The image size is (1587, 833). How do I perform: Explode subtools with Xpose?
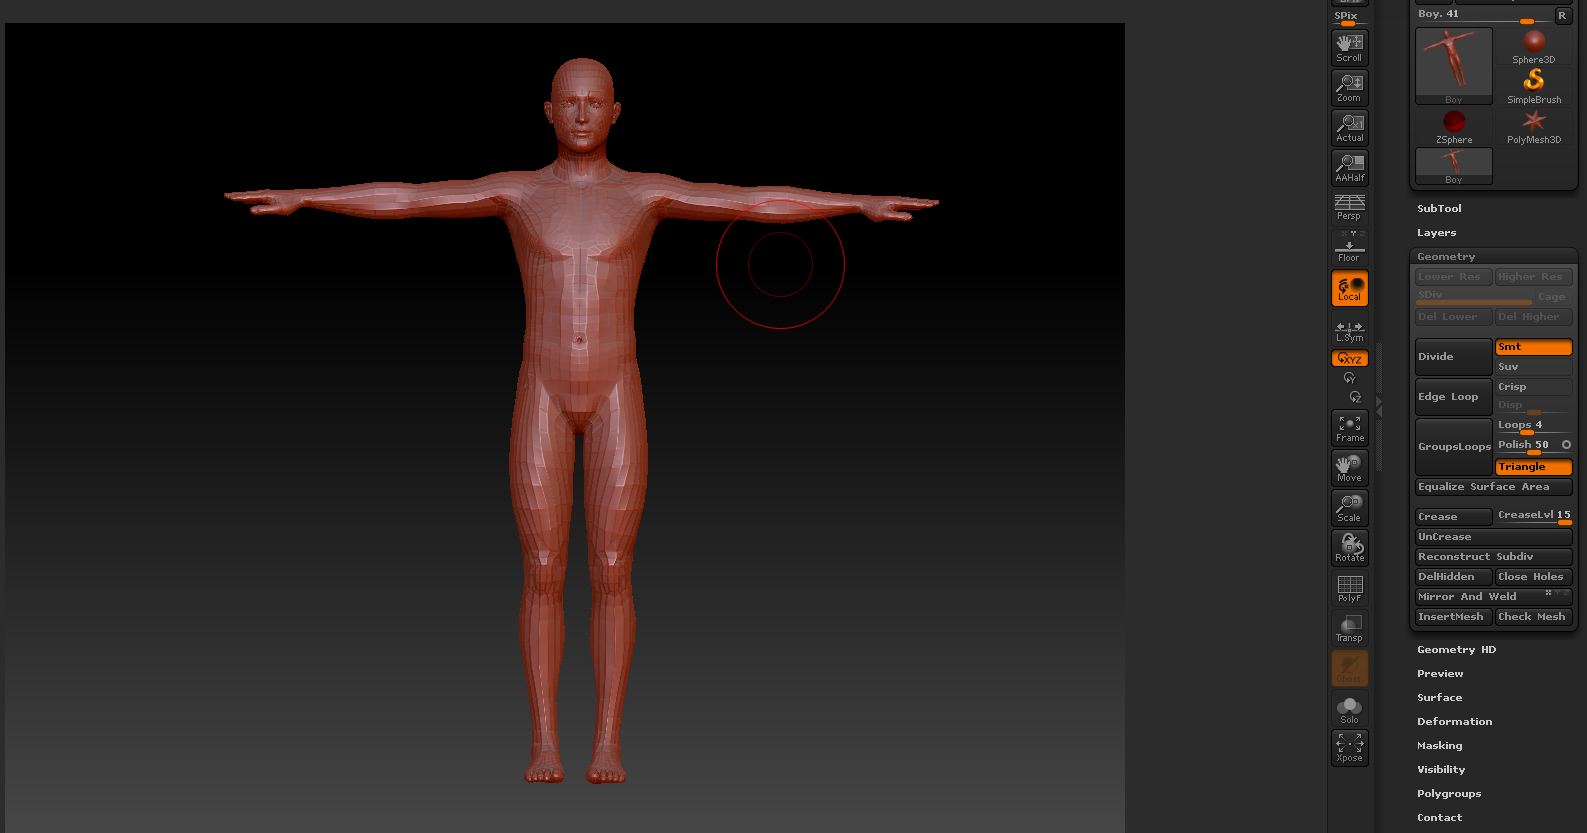[1349, 748]
